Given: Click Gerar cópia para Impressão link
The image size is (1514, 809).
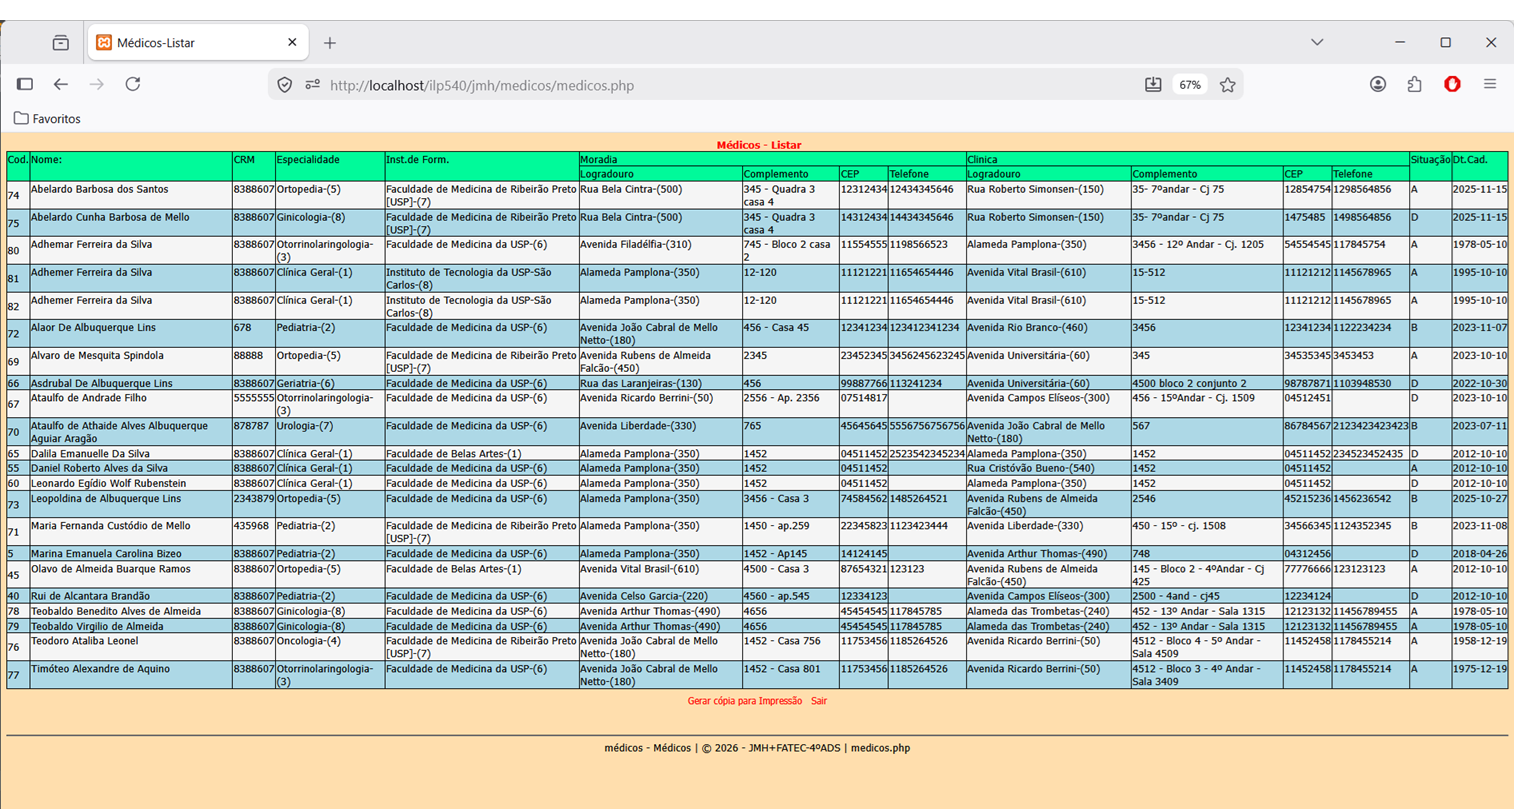Looking at the screenshot, I should [x=744, y=701].
